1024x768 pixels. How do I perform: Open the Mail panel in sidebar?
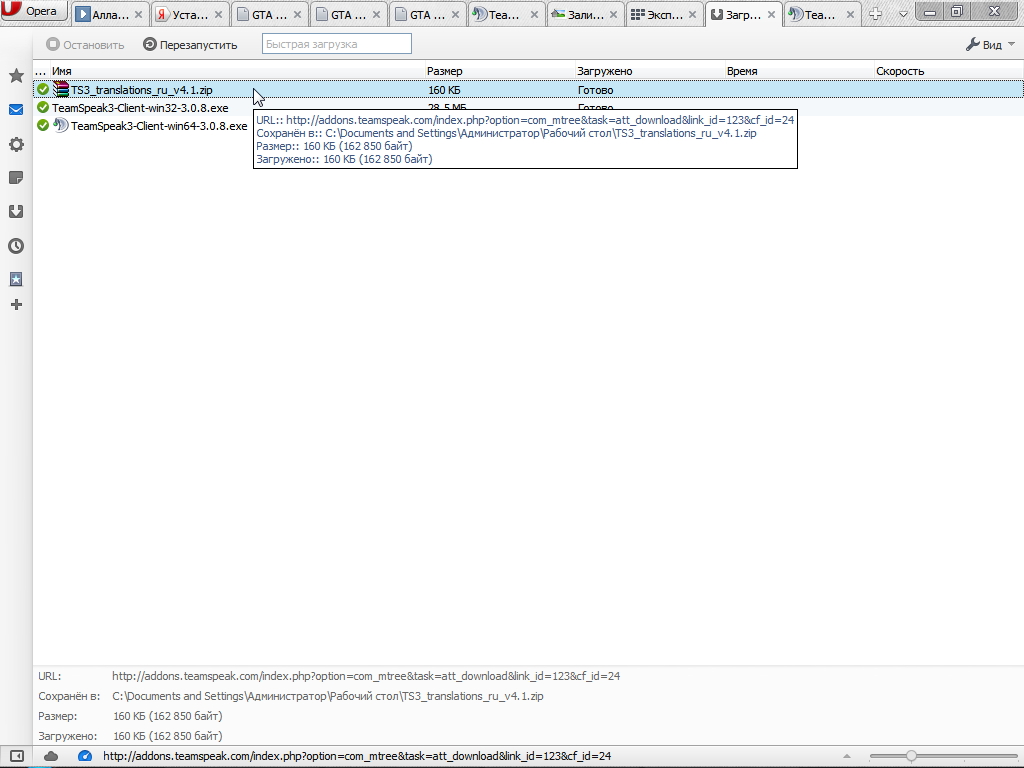coord(16,110)
